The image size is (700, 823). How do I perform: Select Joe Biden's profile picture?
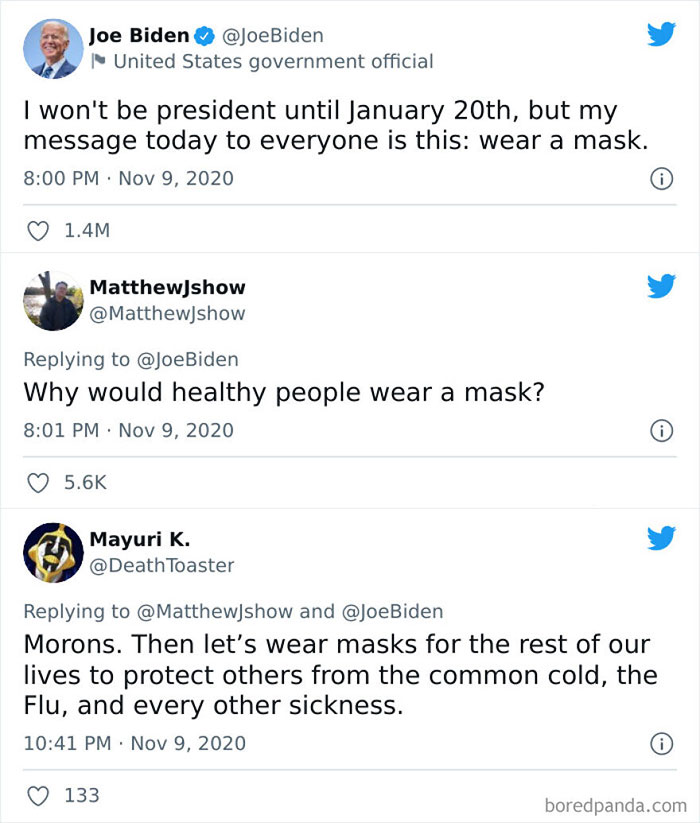51,47
